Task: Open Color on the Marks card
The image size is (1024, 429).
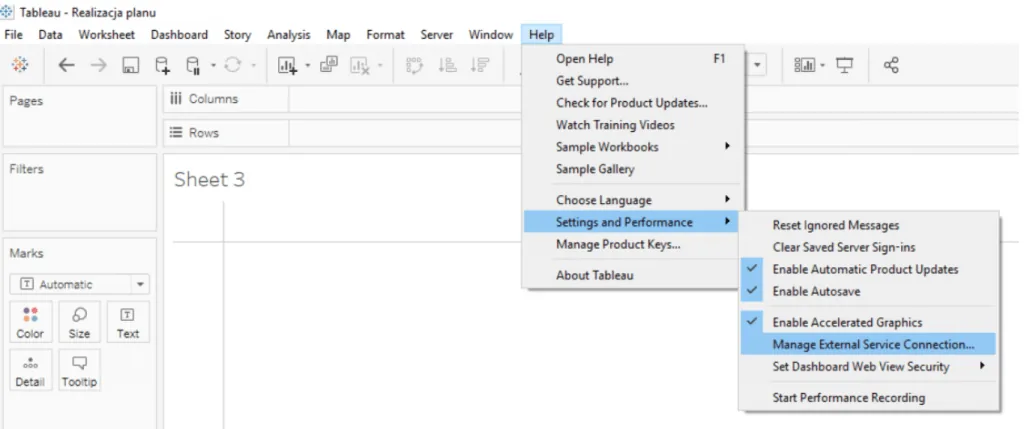Action: [x=31, y=323]
